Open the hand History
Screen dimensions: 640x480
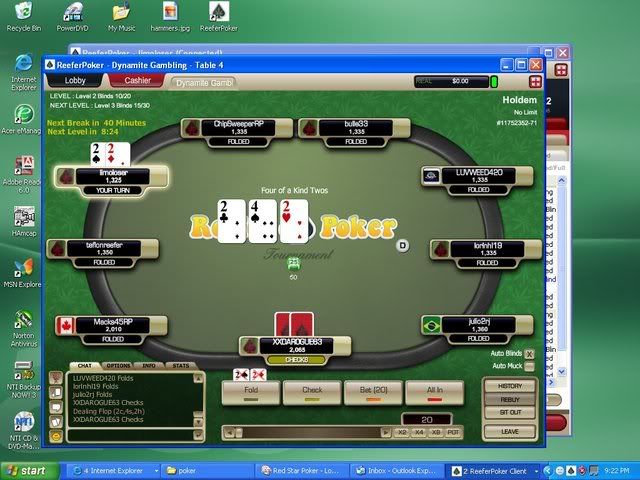pyautogui.click(x=510, y=386)
